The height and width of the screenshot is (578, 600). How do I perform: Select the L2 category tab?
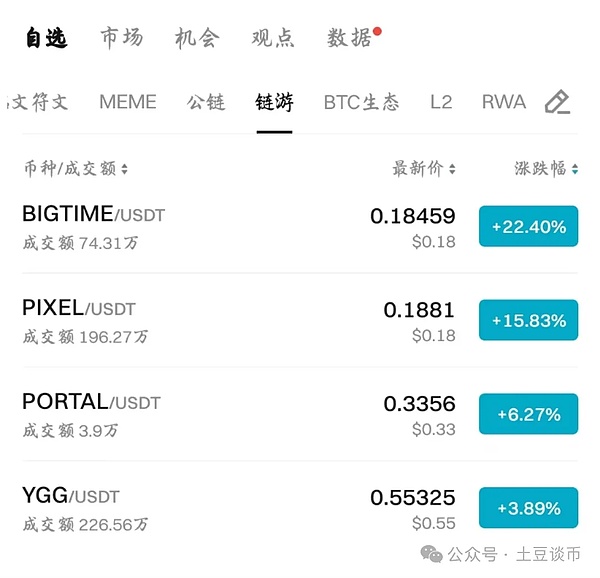coord(441,102)
